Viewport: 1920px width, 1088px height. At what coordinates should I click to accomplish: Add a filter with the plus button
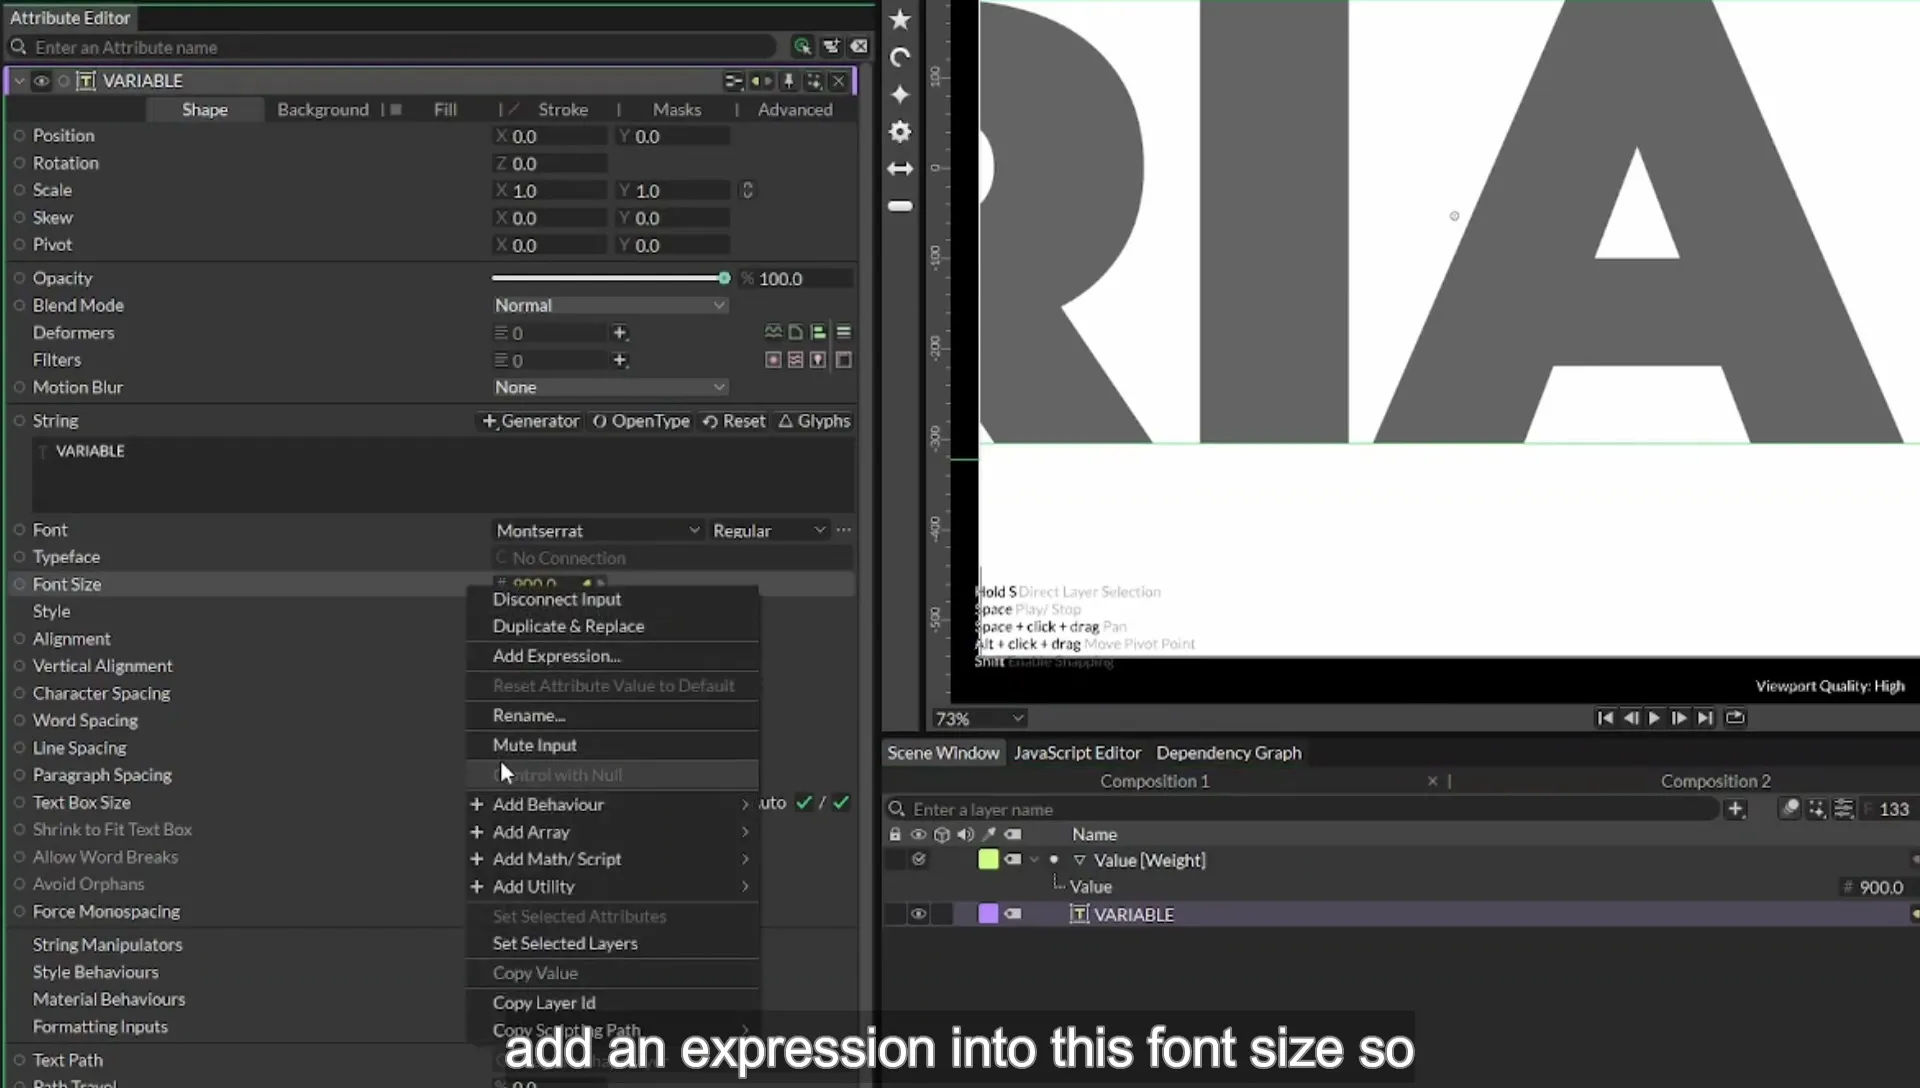619,360
